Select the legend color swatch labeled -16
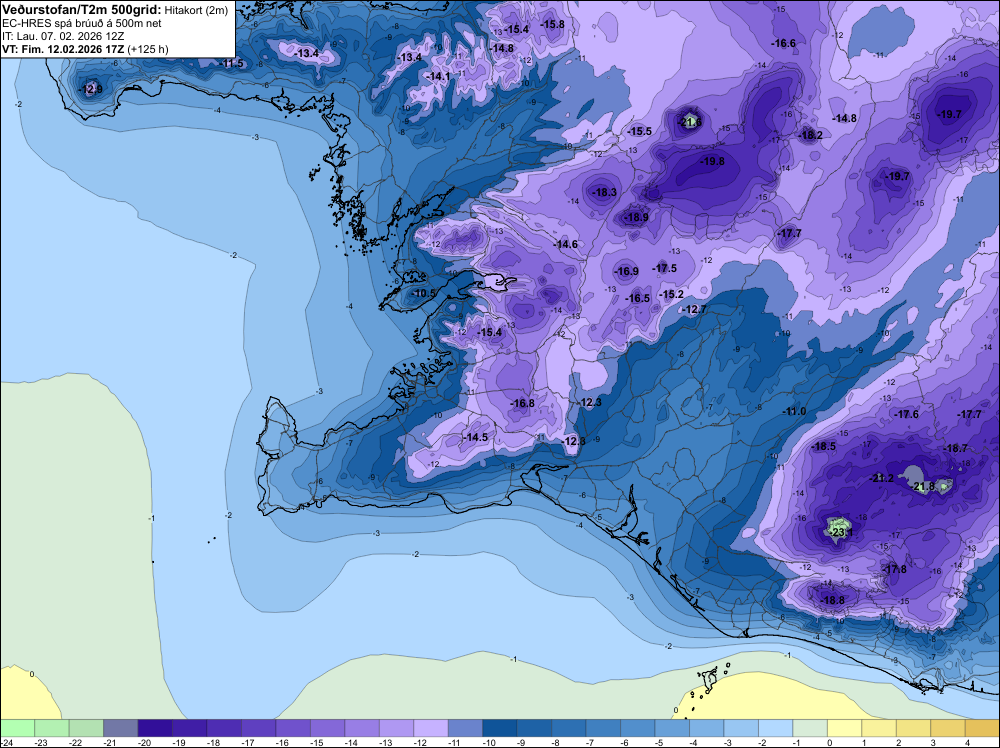This screenshot has height=748, width=1000. click(293, 728)
